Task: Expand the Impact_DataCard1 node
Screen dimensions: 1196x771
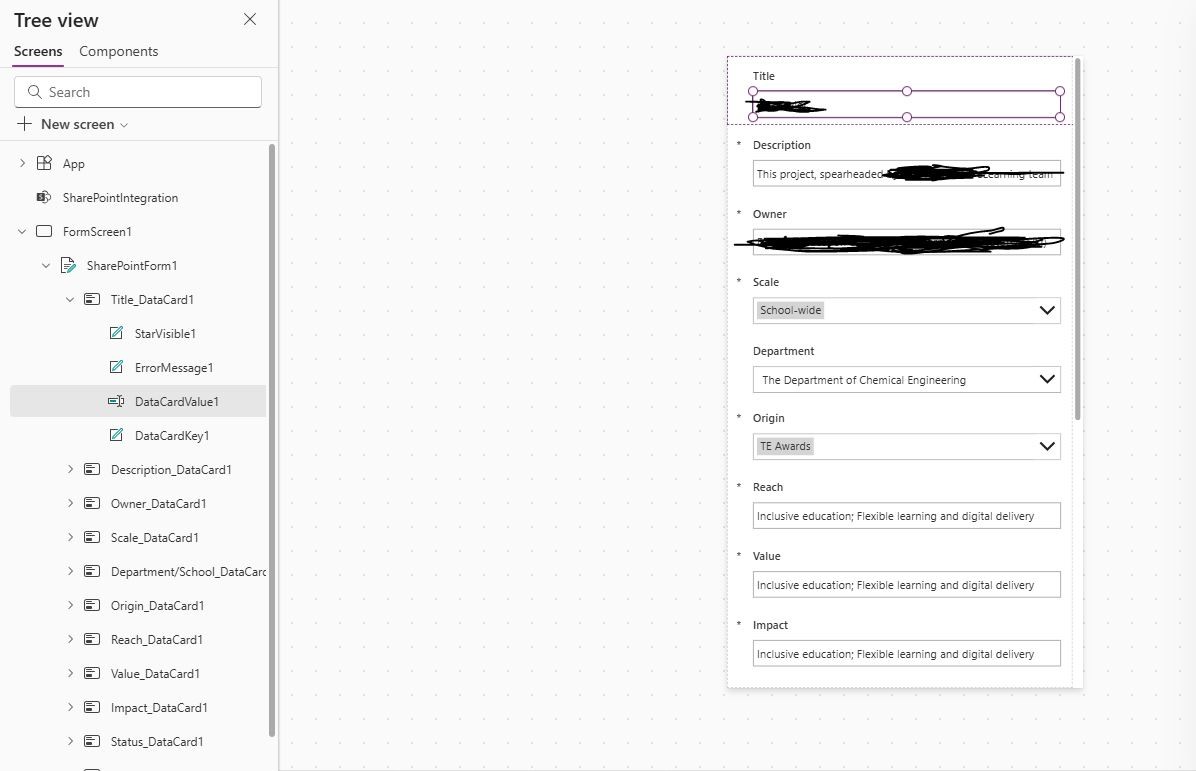Action: coord(70,707)
